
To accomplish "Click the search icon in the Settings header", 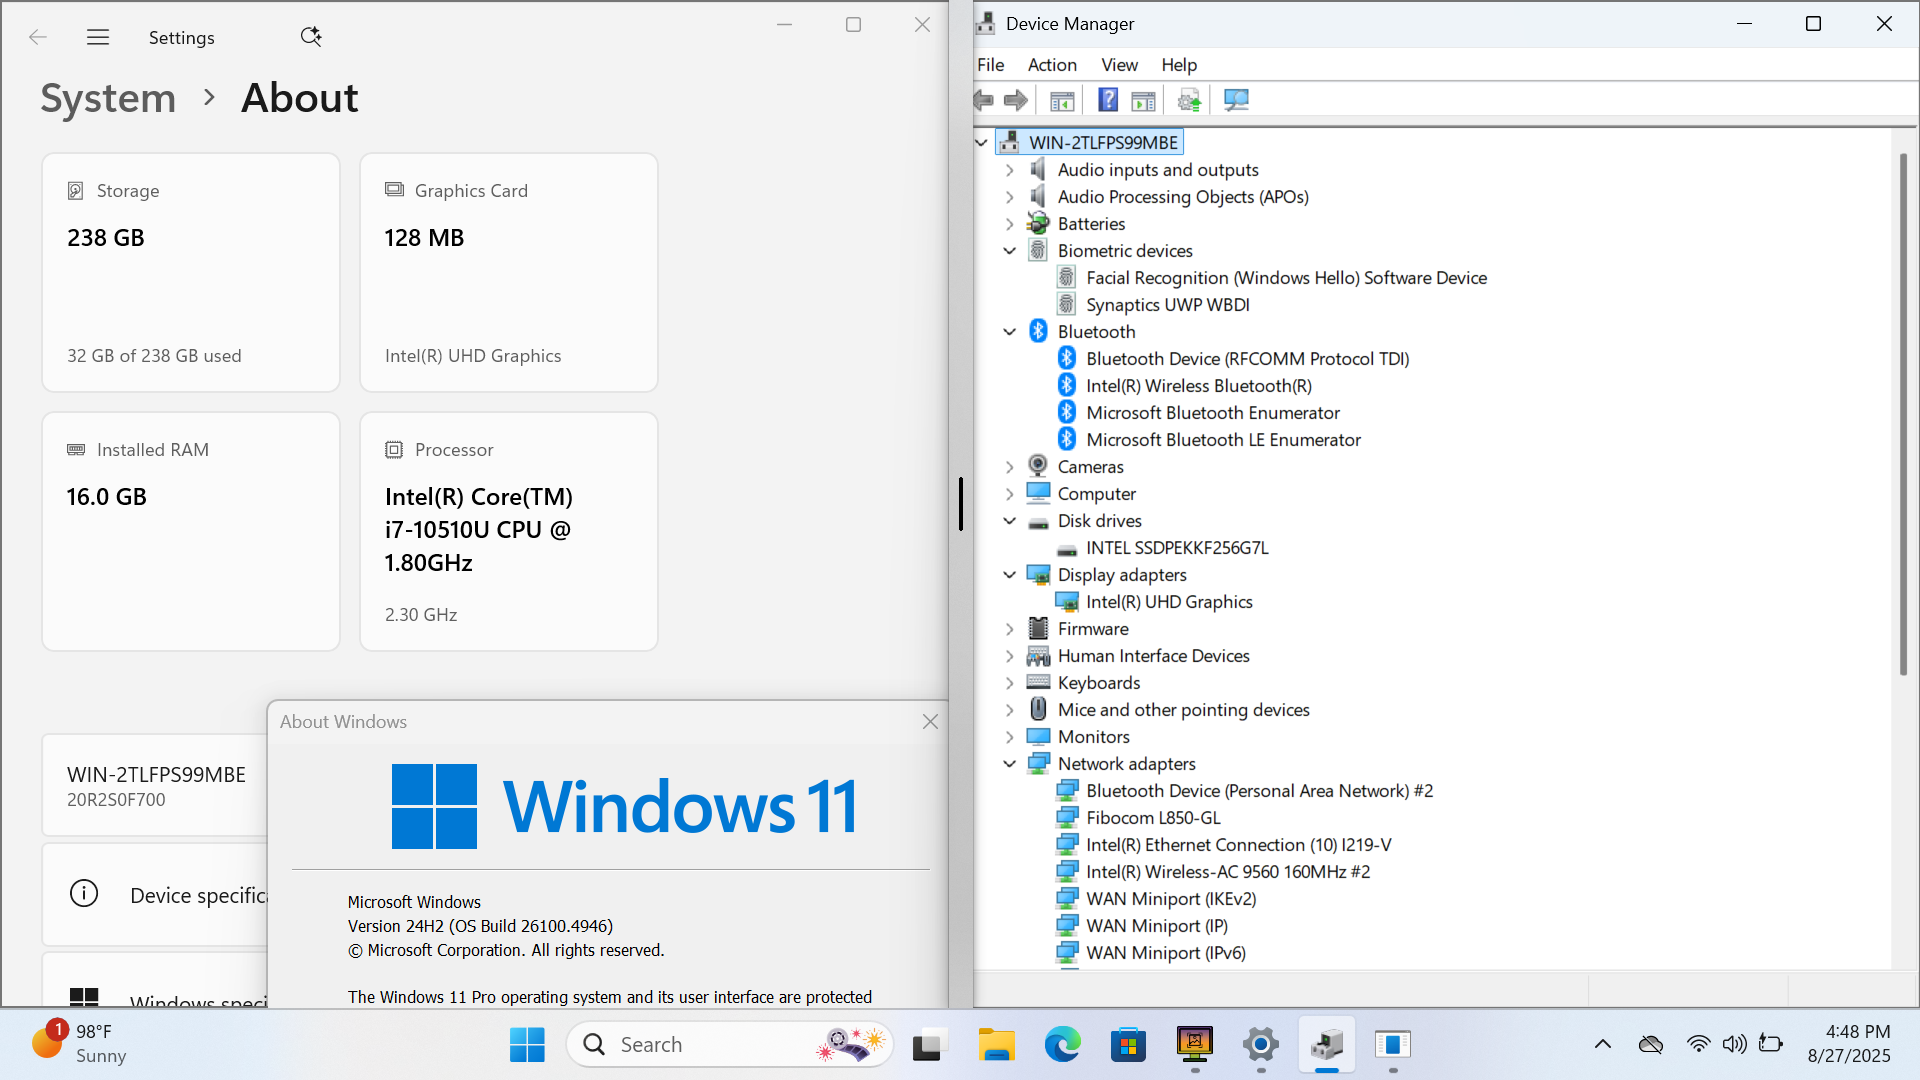I will 311,37.
